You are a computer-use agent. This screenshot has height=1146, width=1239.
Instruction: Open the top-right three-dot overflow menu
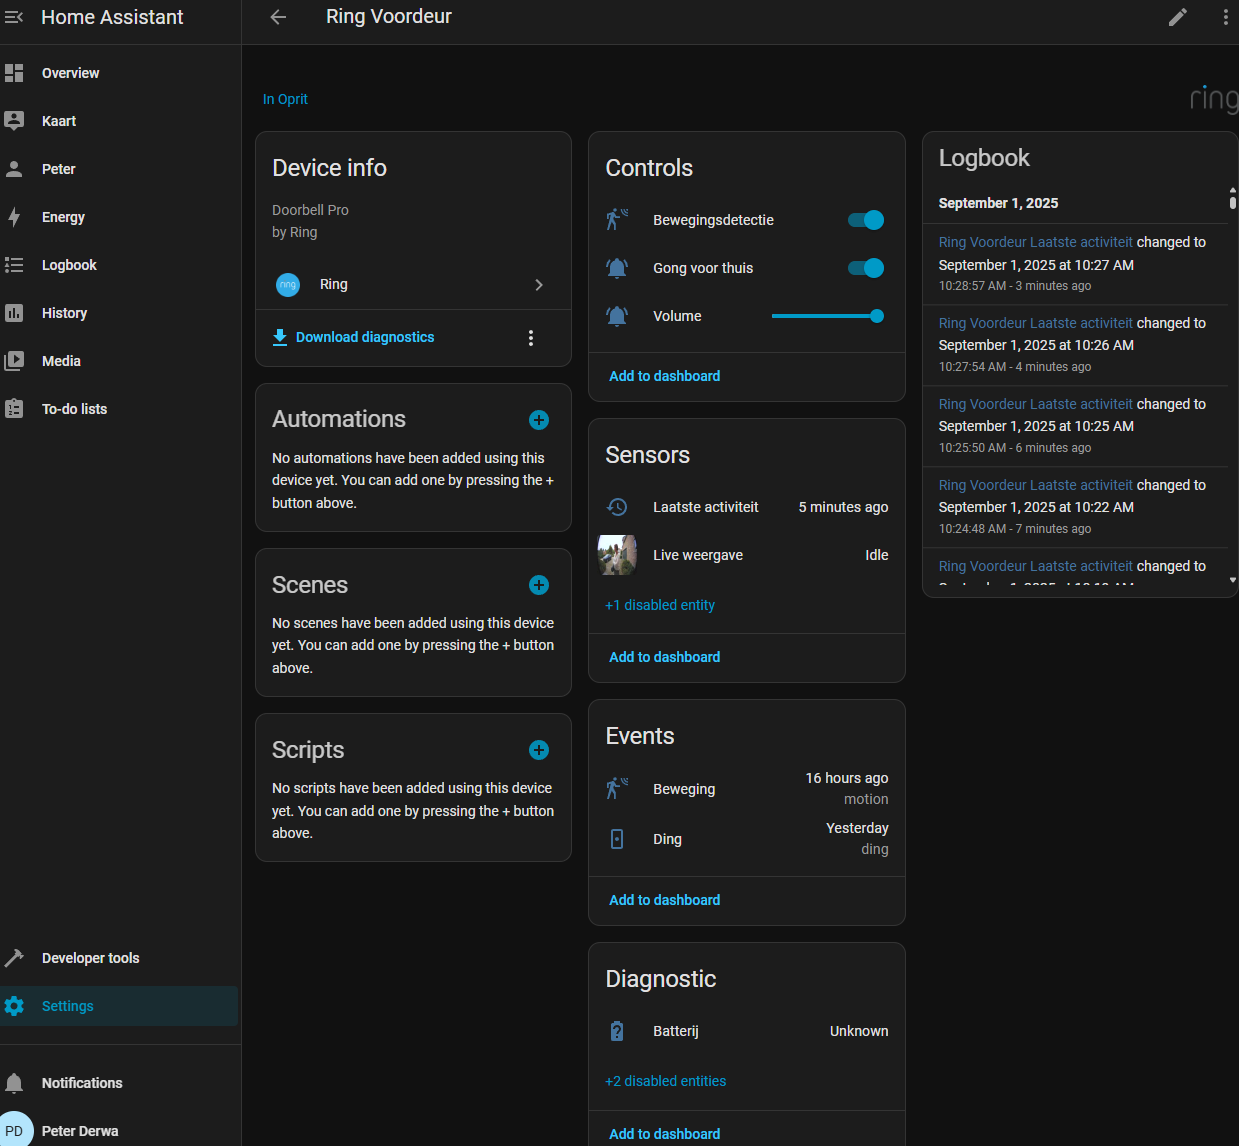(1225, 17)
